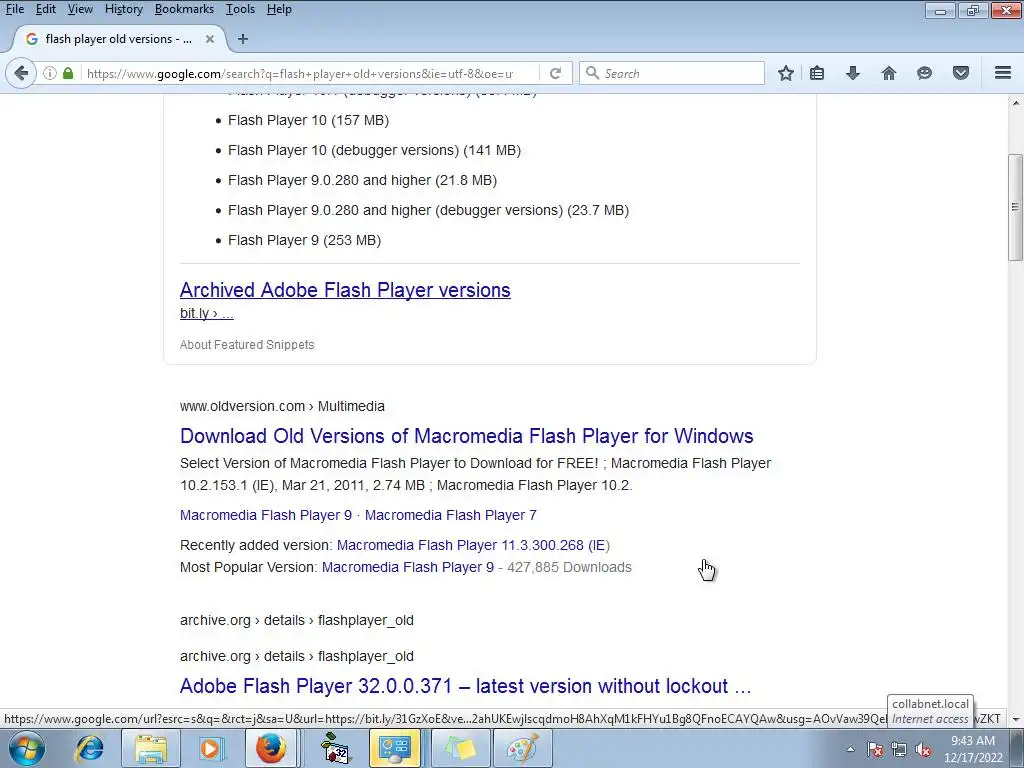This screenshot has width=1024, height=768.
Task: Click the muted volume speaker tray icon
Action: [923, 749]
